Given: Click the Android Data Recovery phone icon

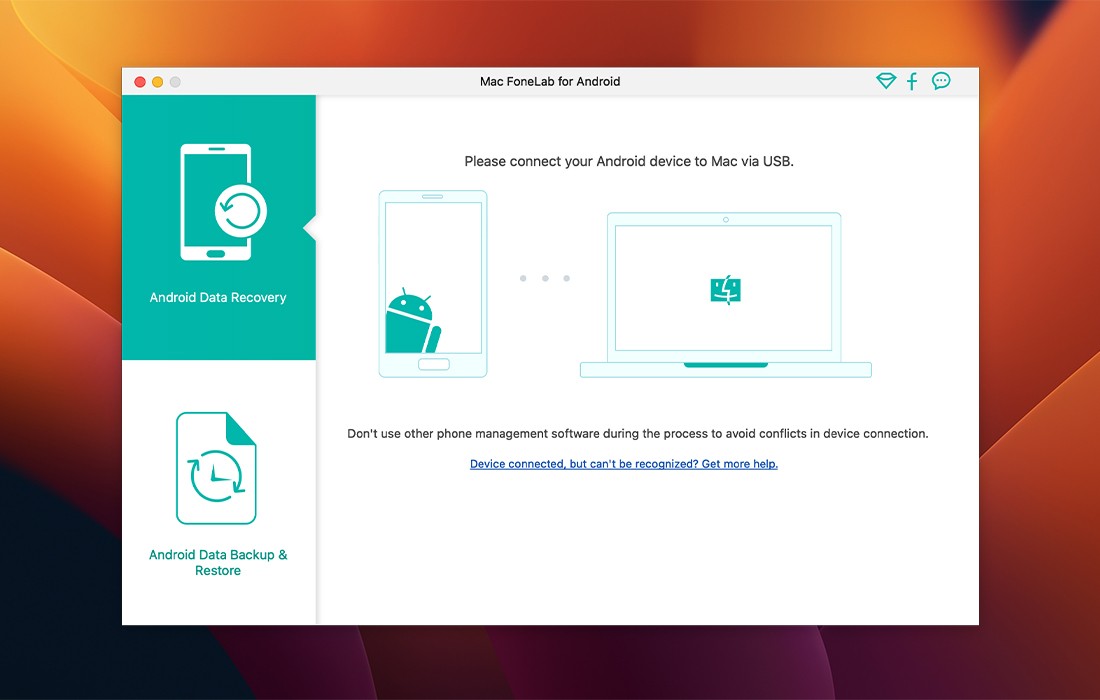Looking at the screenshot, I should click(217, 203).
